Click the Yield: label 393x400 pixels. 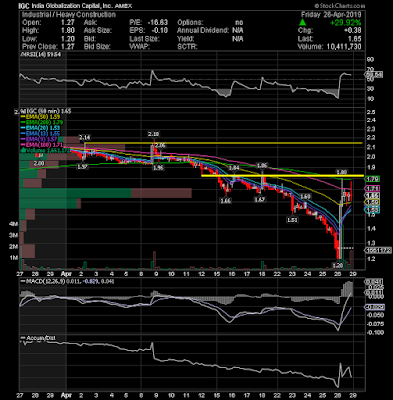186,39
